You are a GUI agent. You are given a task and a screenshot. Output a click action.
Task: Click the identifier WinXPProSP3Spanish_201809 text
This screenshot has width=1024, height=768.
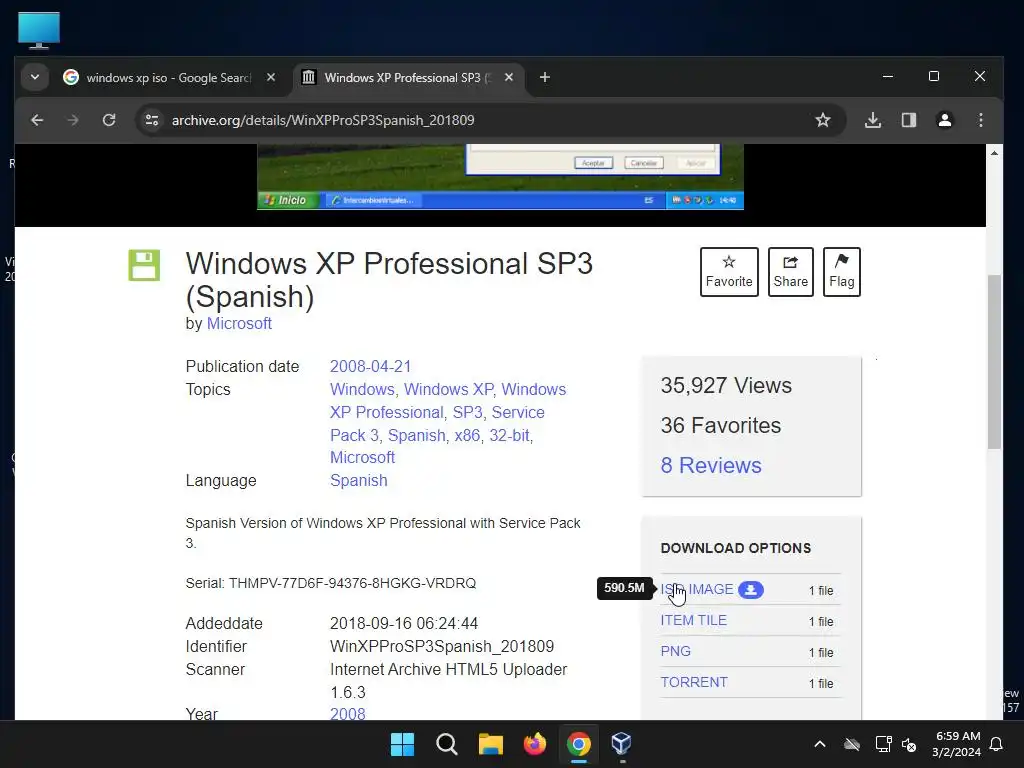click(x=442, y=647)
